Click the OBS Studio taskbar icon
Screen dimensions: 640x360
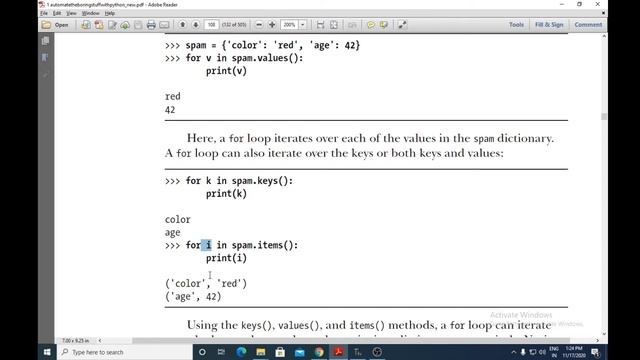coord(378,352)
